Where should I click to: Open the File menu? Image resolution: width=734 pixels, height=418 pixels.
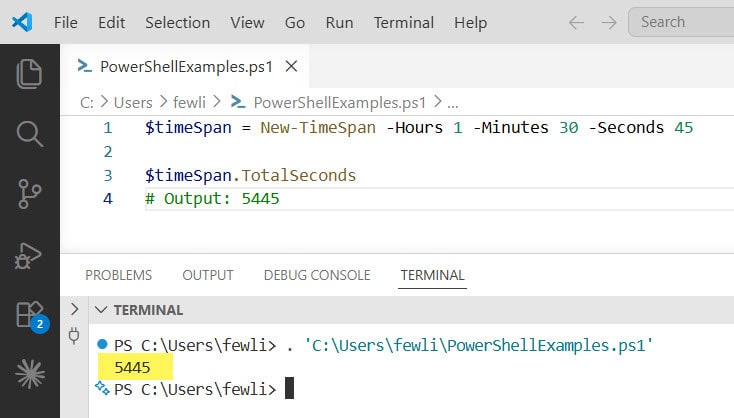(x=66, y=22)
